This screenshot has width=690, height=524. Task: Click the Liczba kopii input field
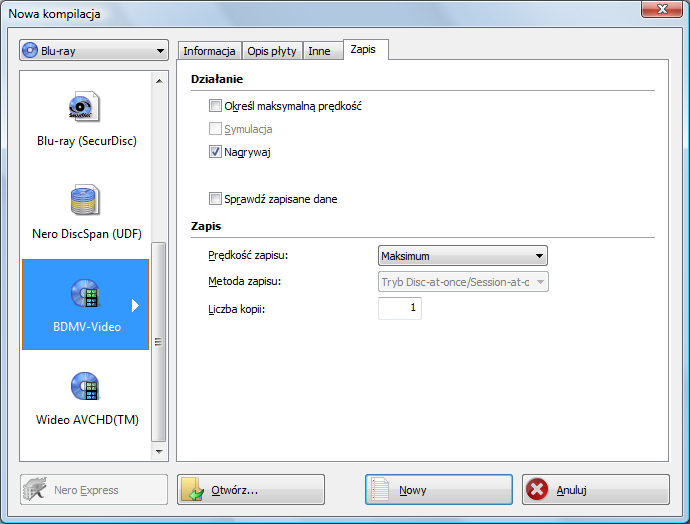(x=400, y=308)
